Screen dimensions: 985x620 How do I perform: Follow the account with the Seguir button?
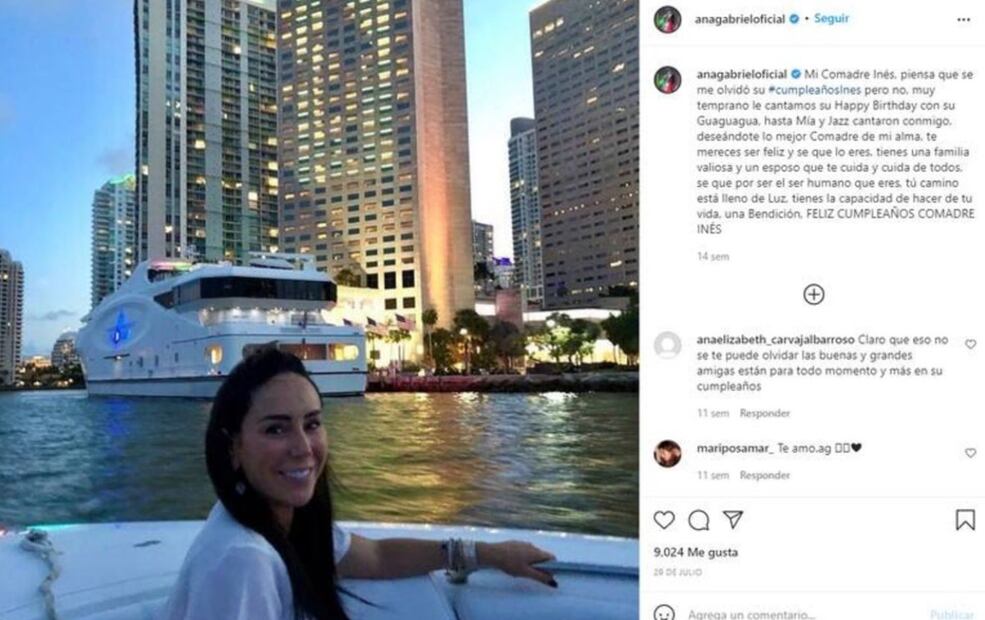click(831, 18)
